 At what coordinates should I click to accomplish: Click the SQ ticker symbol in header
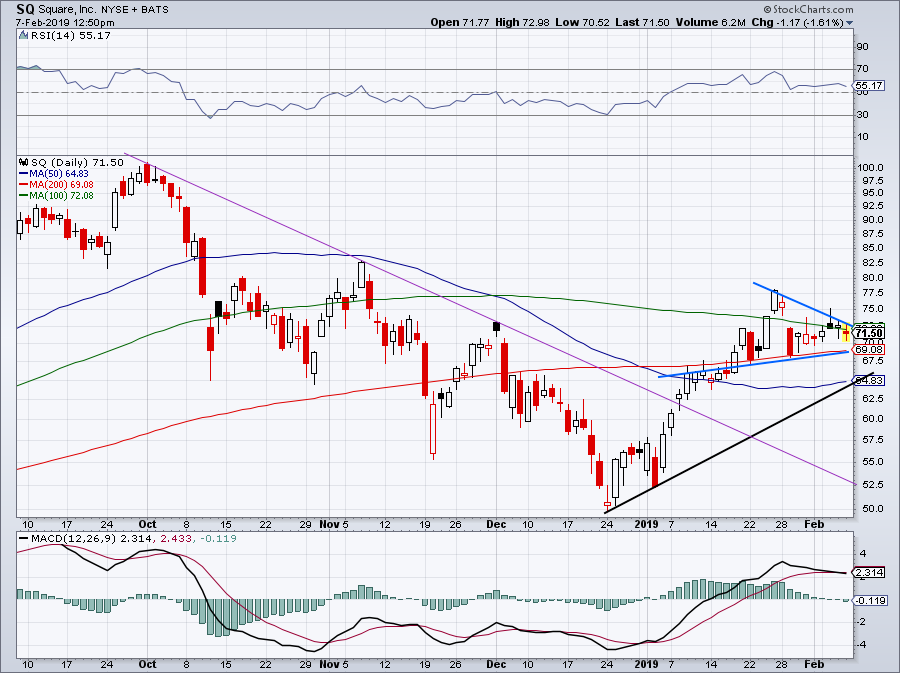click(x=25, y=10)
